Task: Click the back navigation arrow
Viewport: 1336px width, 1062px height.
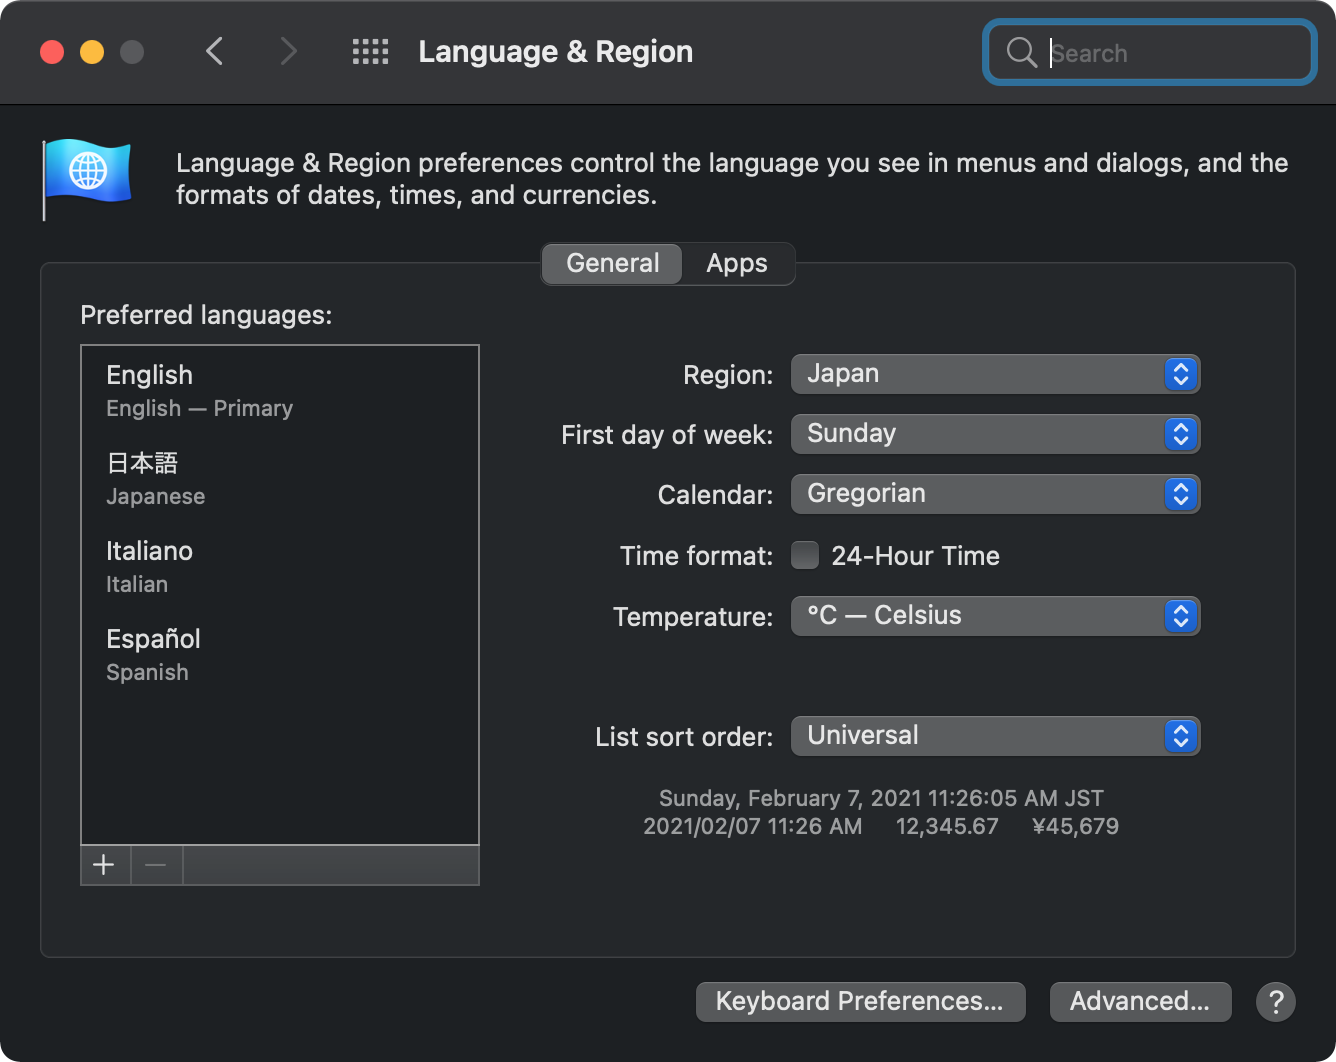Action: 214,51
